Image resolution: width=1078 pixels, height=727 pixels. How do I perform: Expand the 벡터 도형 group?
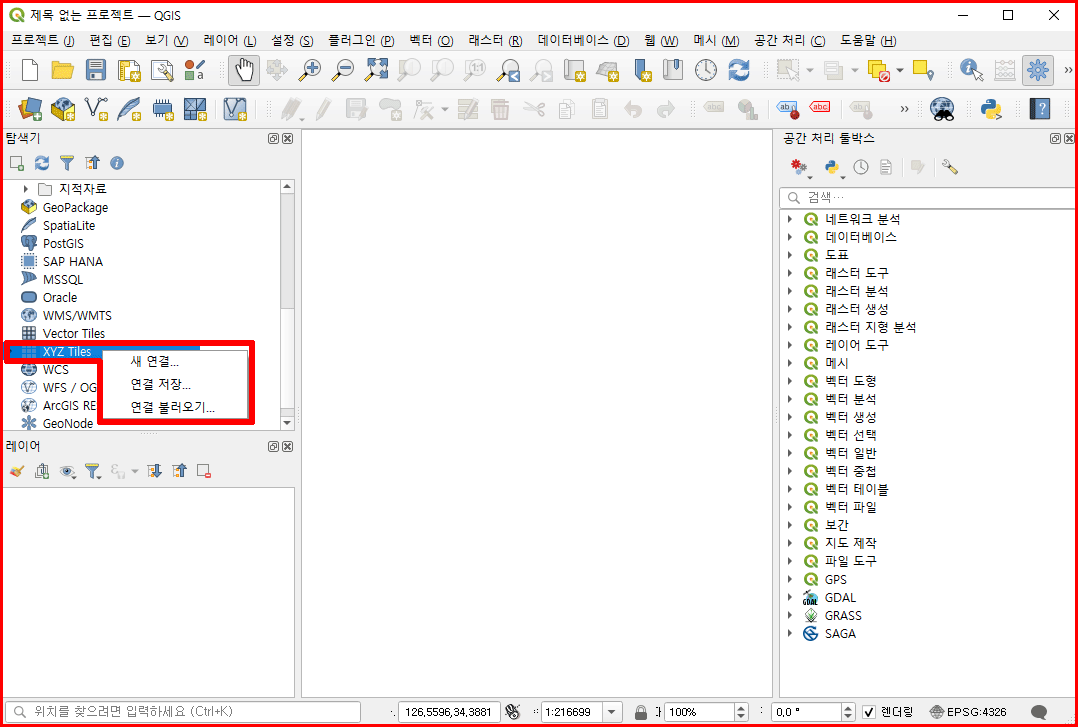pos(790,381)
